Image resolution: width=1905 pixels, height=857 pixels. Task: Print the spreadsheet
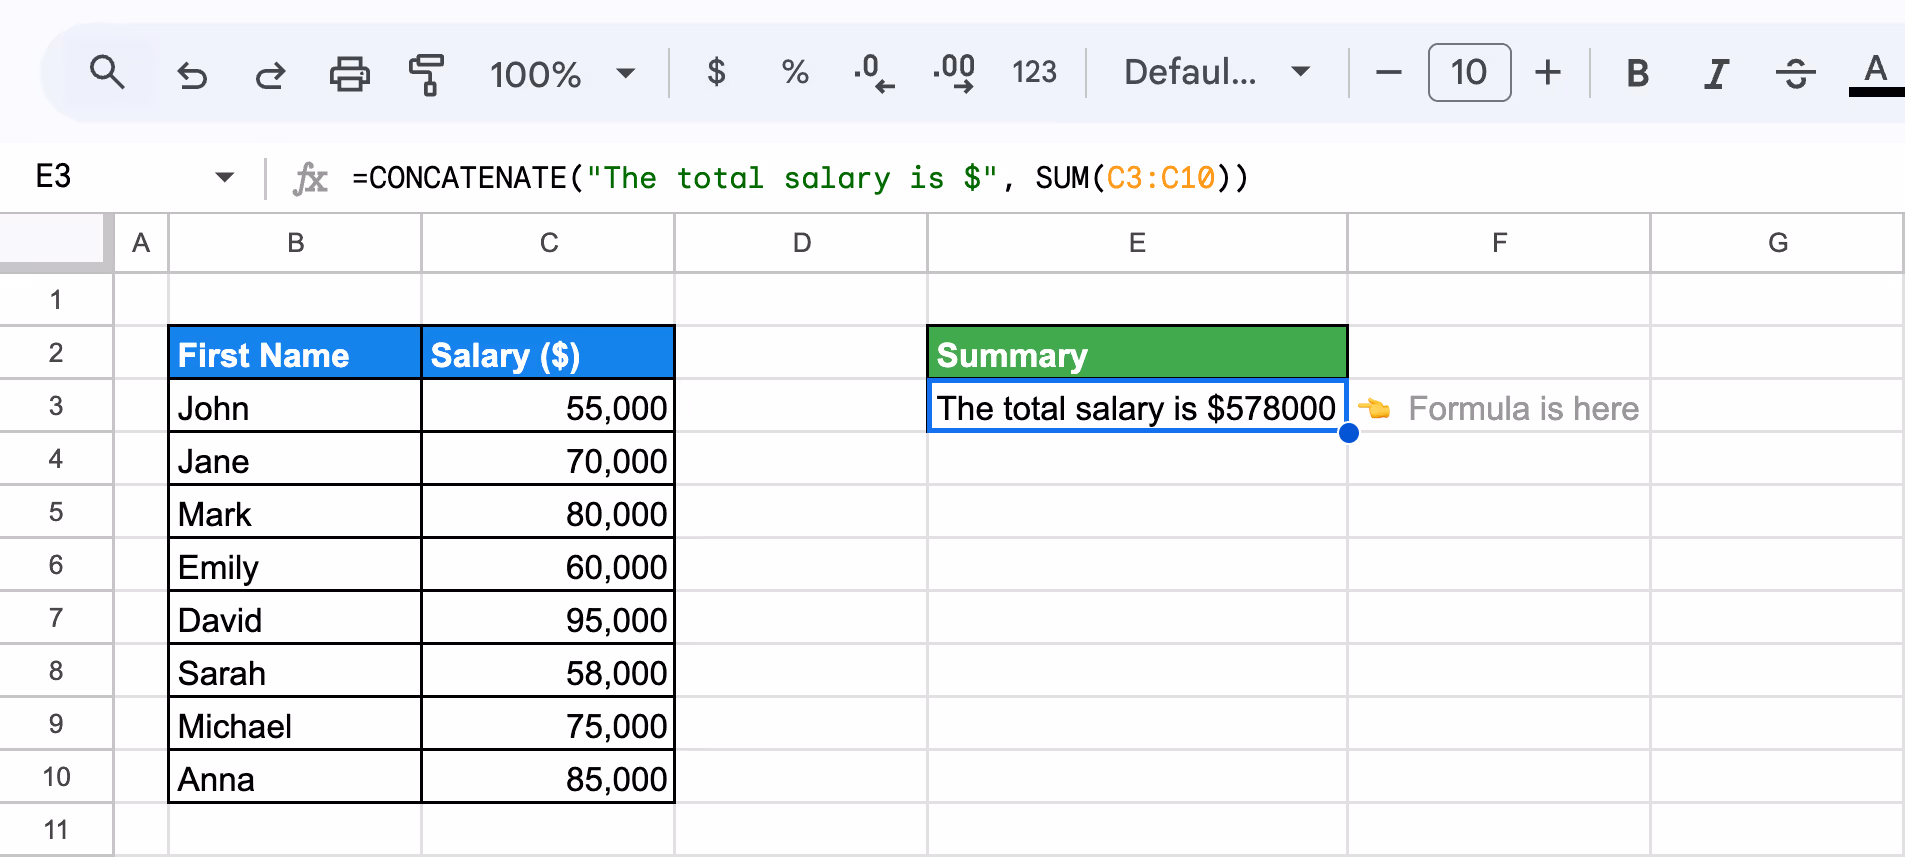pyautogui.click(x=349, y=74)
